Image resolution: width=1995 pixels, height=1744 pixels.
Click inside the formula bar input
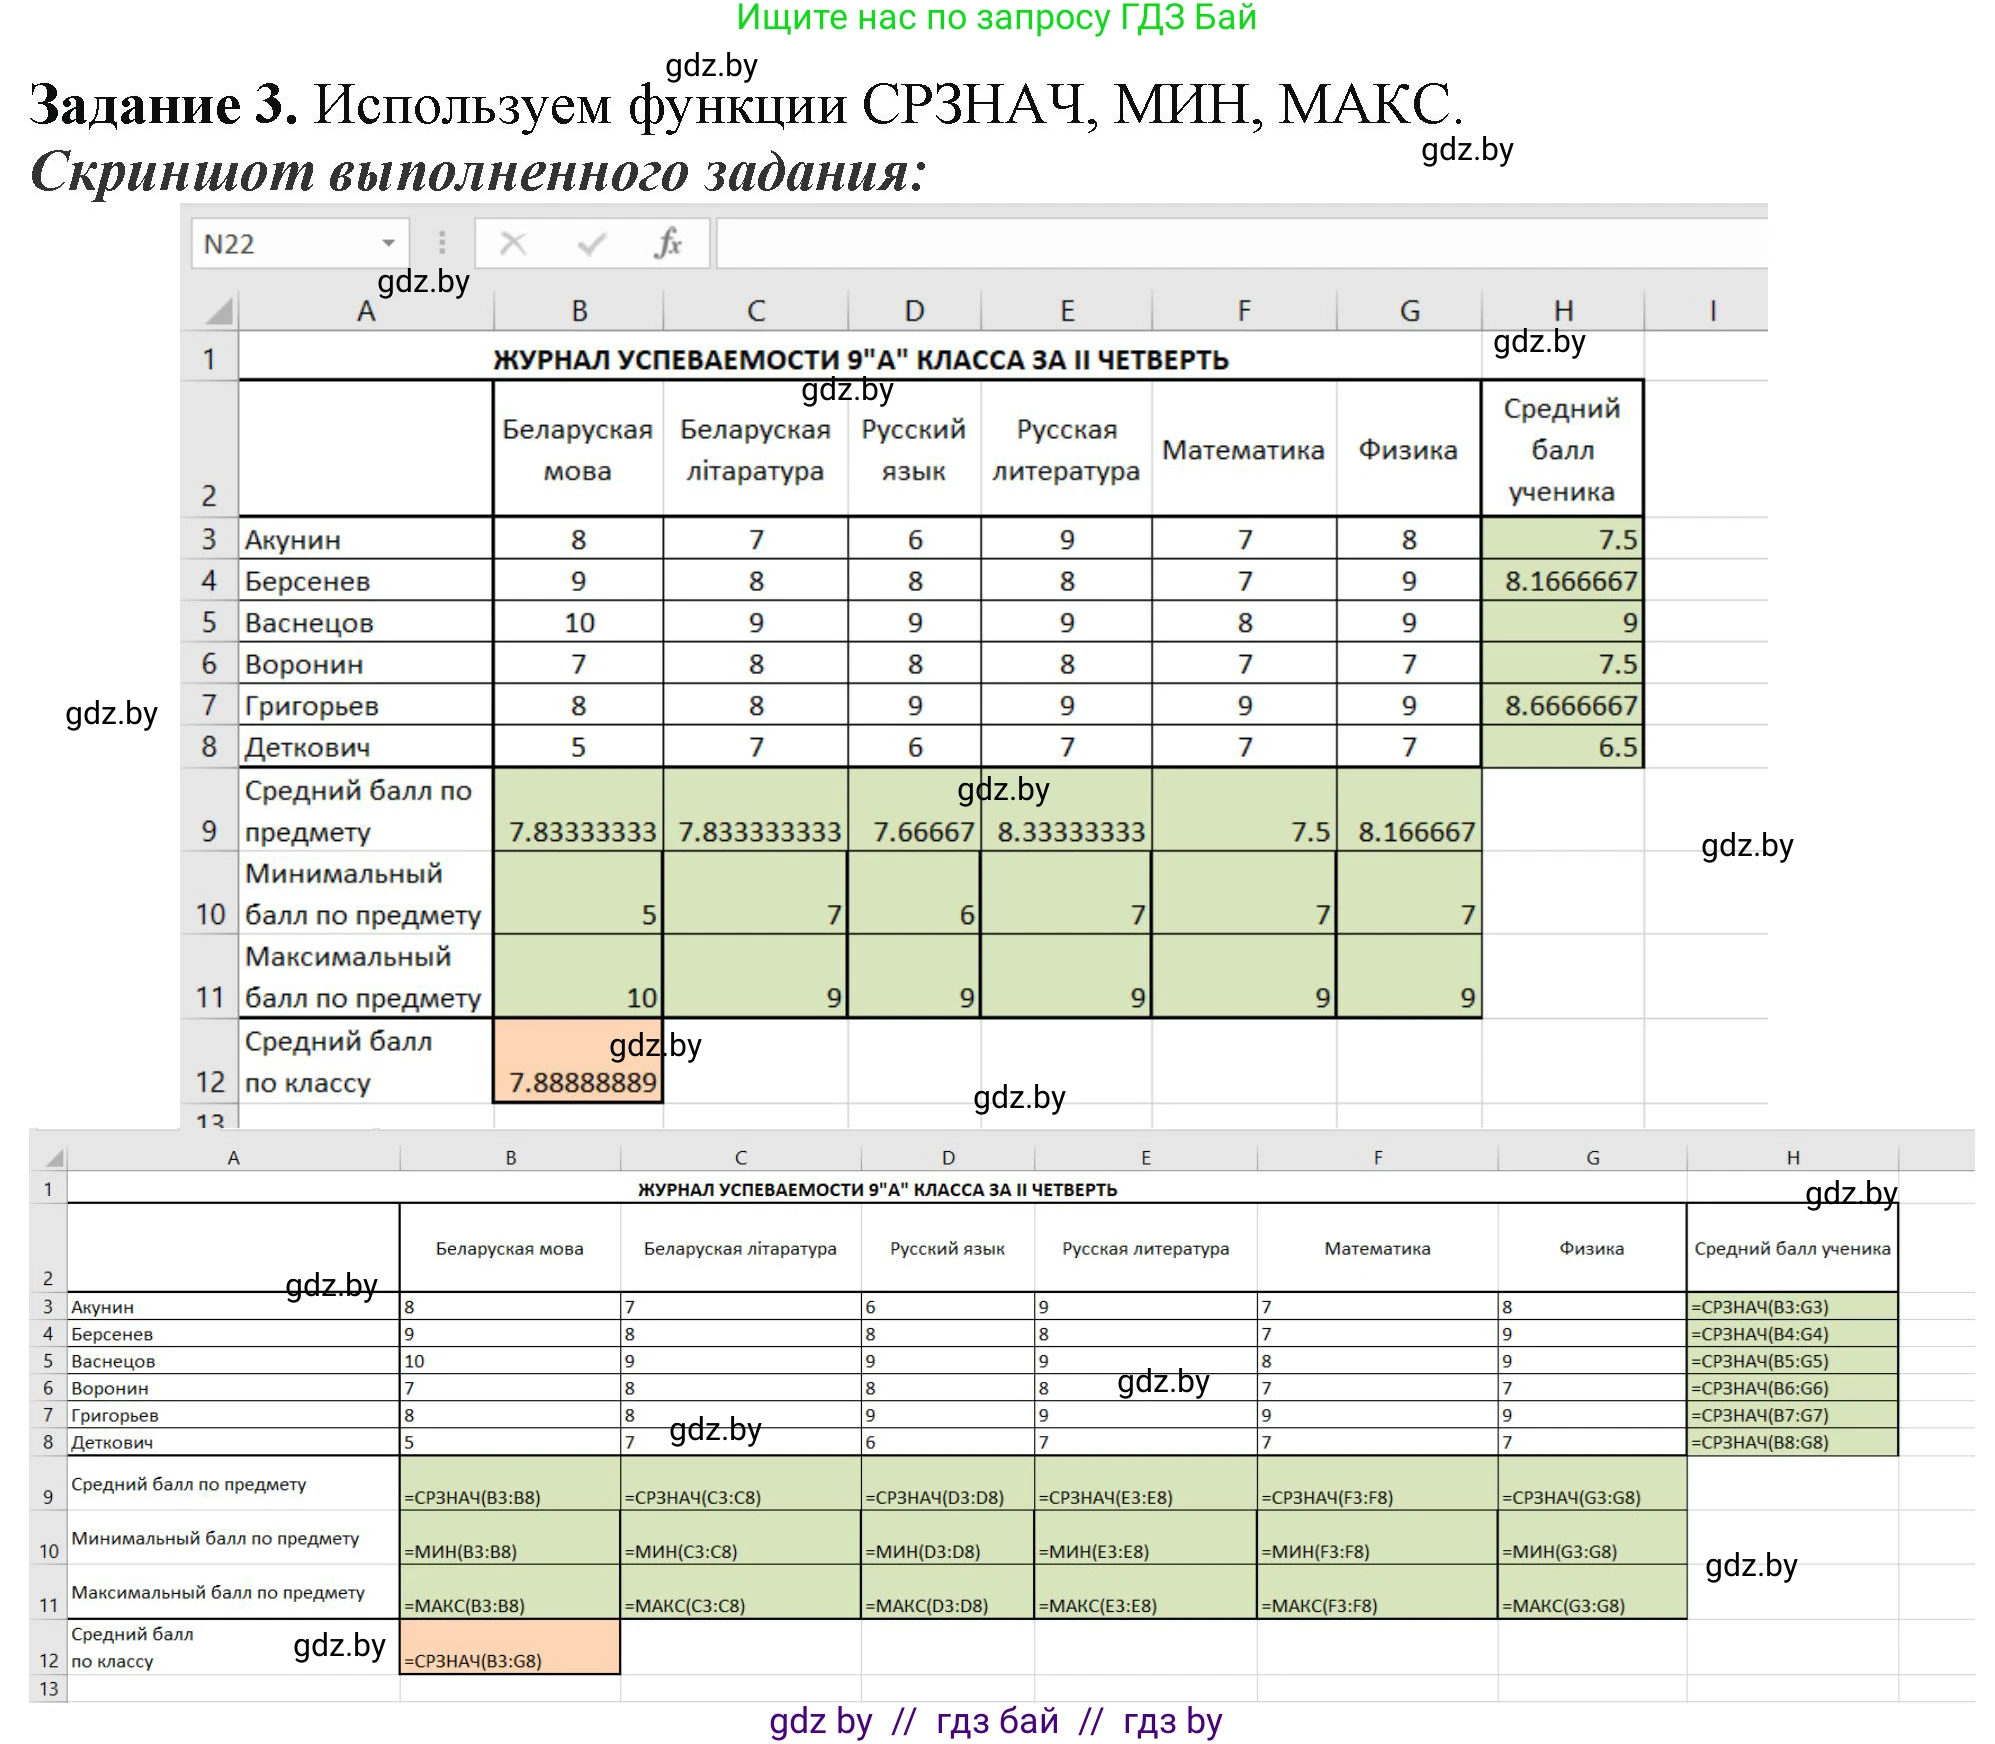pyautogui.click(x=1241, y=243)
